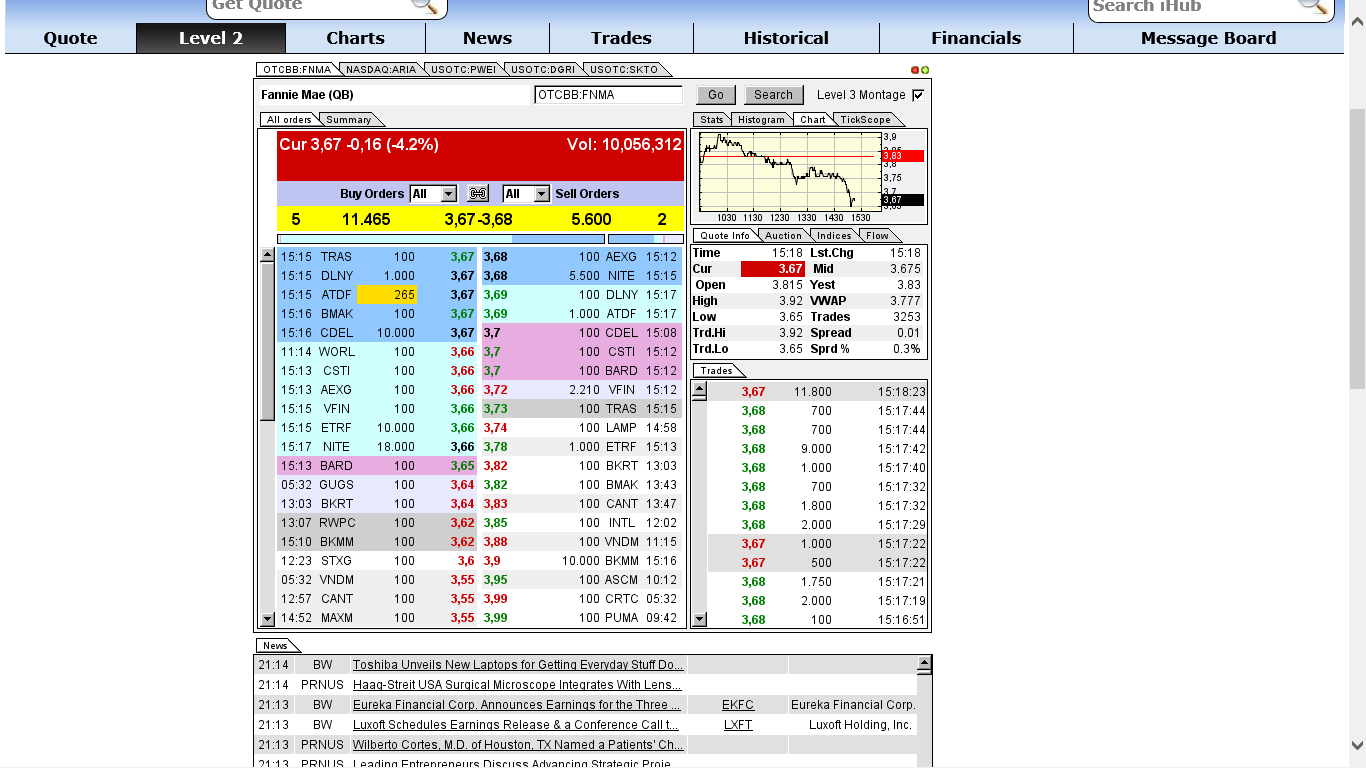Select the WORL buy order row
This screenshot has width=1366, height=768.
(378, 352)
